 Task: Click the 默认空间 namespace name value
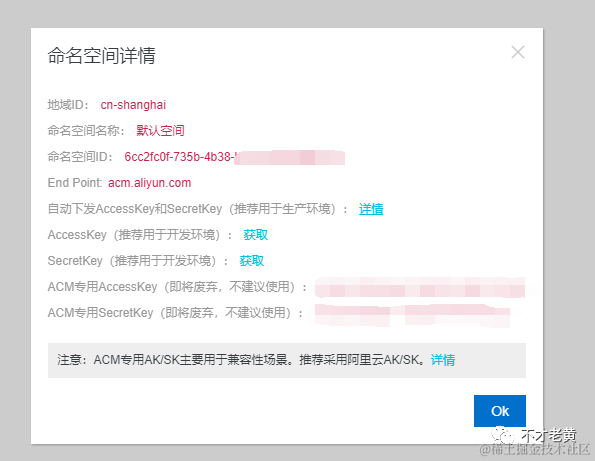point(161,131)
